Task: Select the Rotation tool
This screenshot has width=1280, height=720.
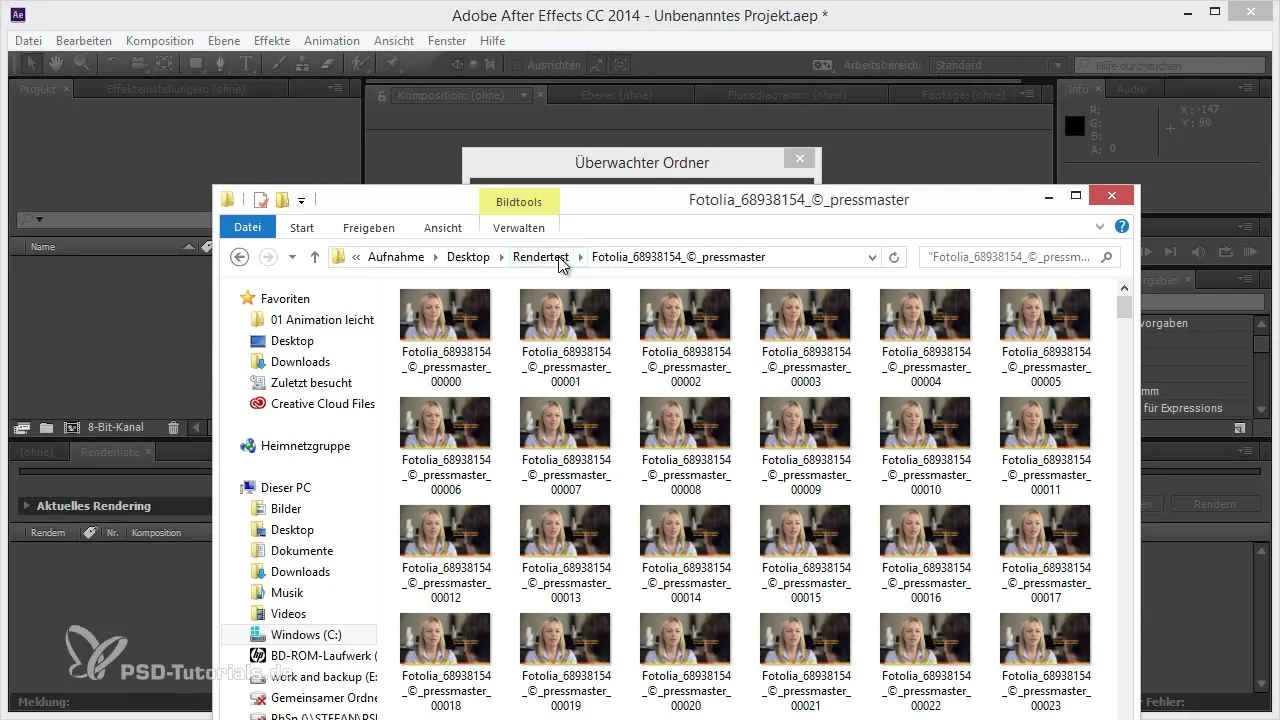Action: pos(113,64)
